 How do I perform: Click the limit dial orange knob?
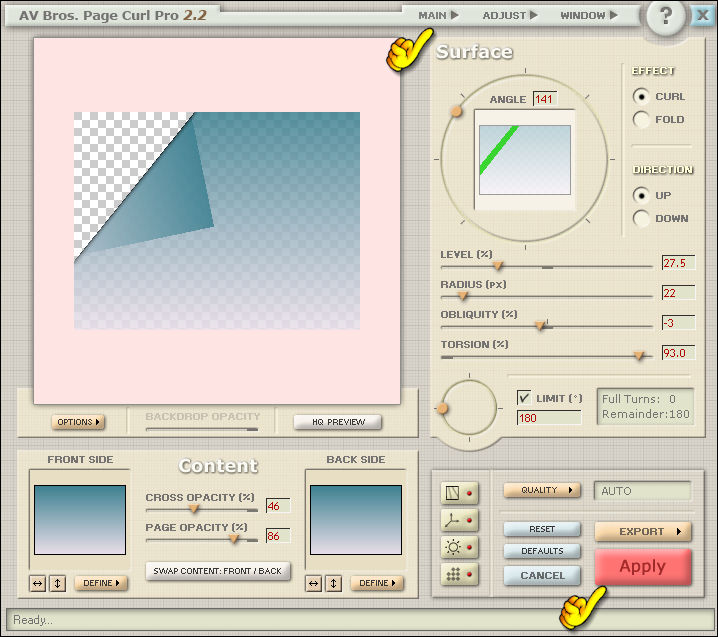point(442,408)
